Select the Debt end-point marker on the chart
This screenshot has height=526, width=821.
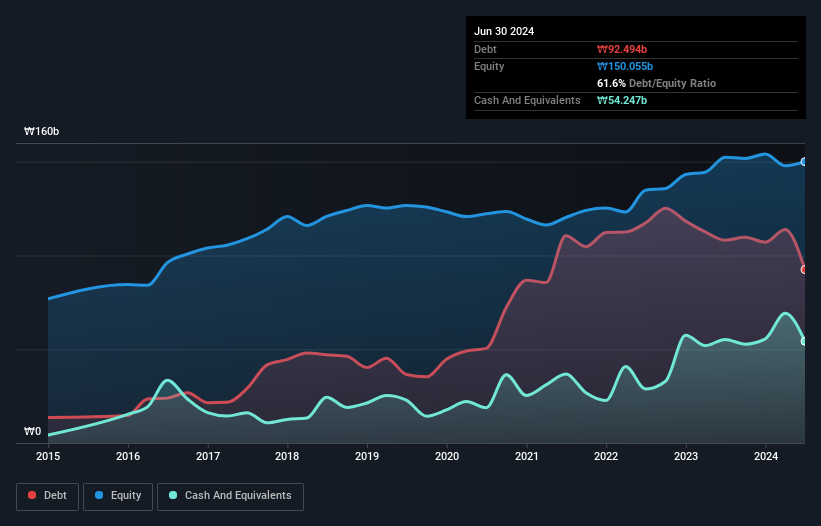point(804,270)
